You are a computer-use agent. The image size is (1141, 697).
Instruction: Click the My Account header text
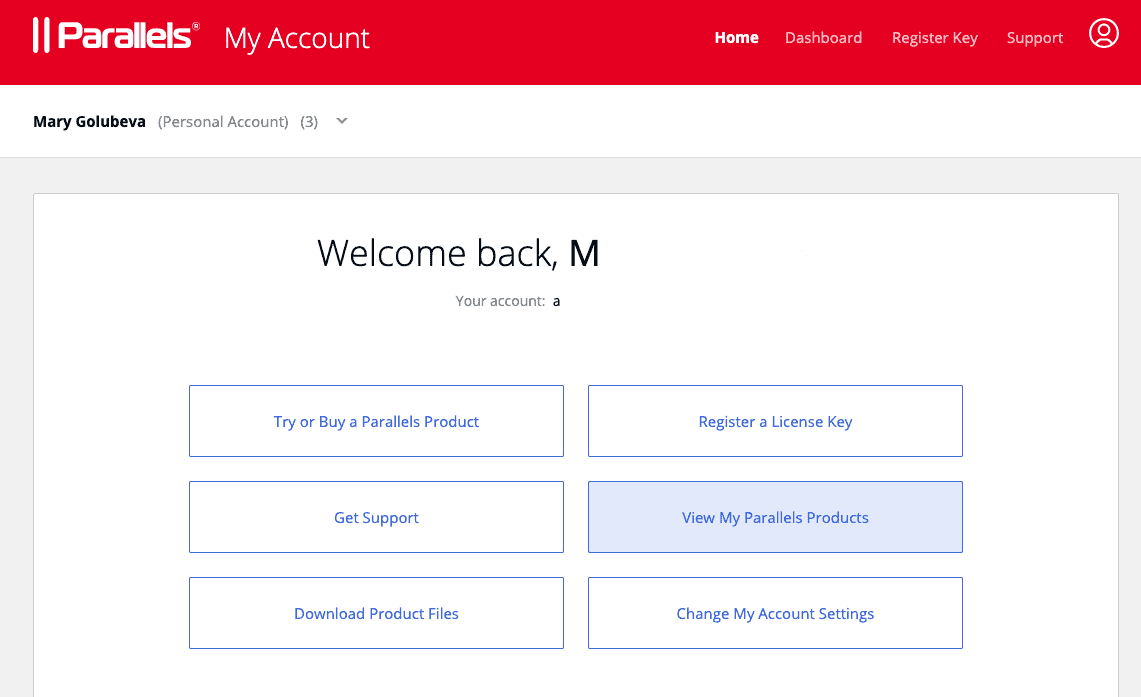click(x=296, y=38)
